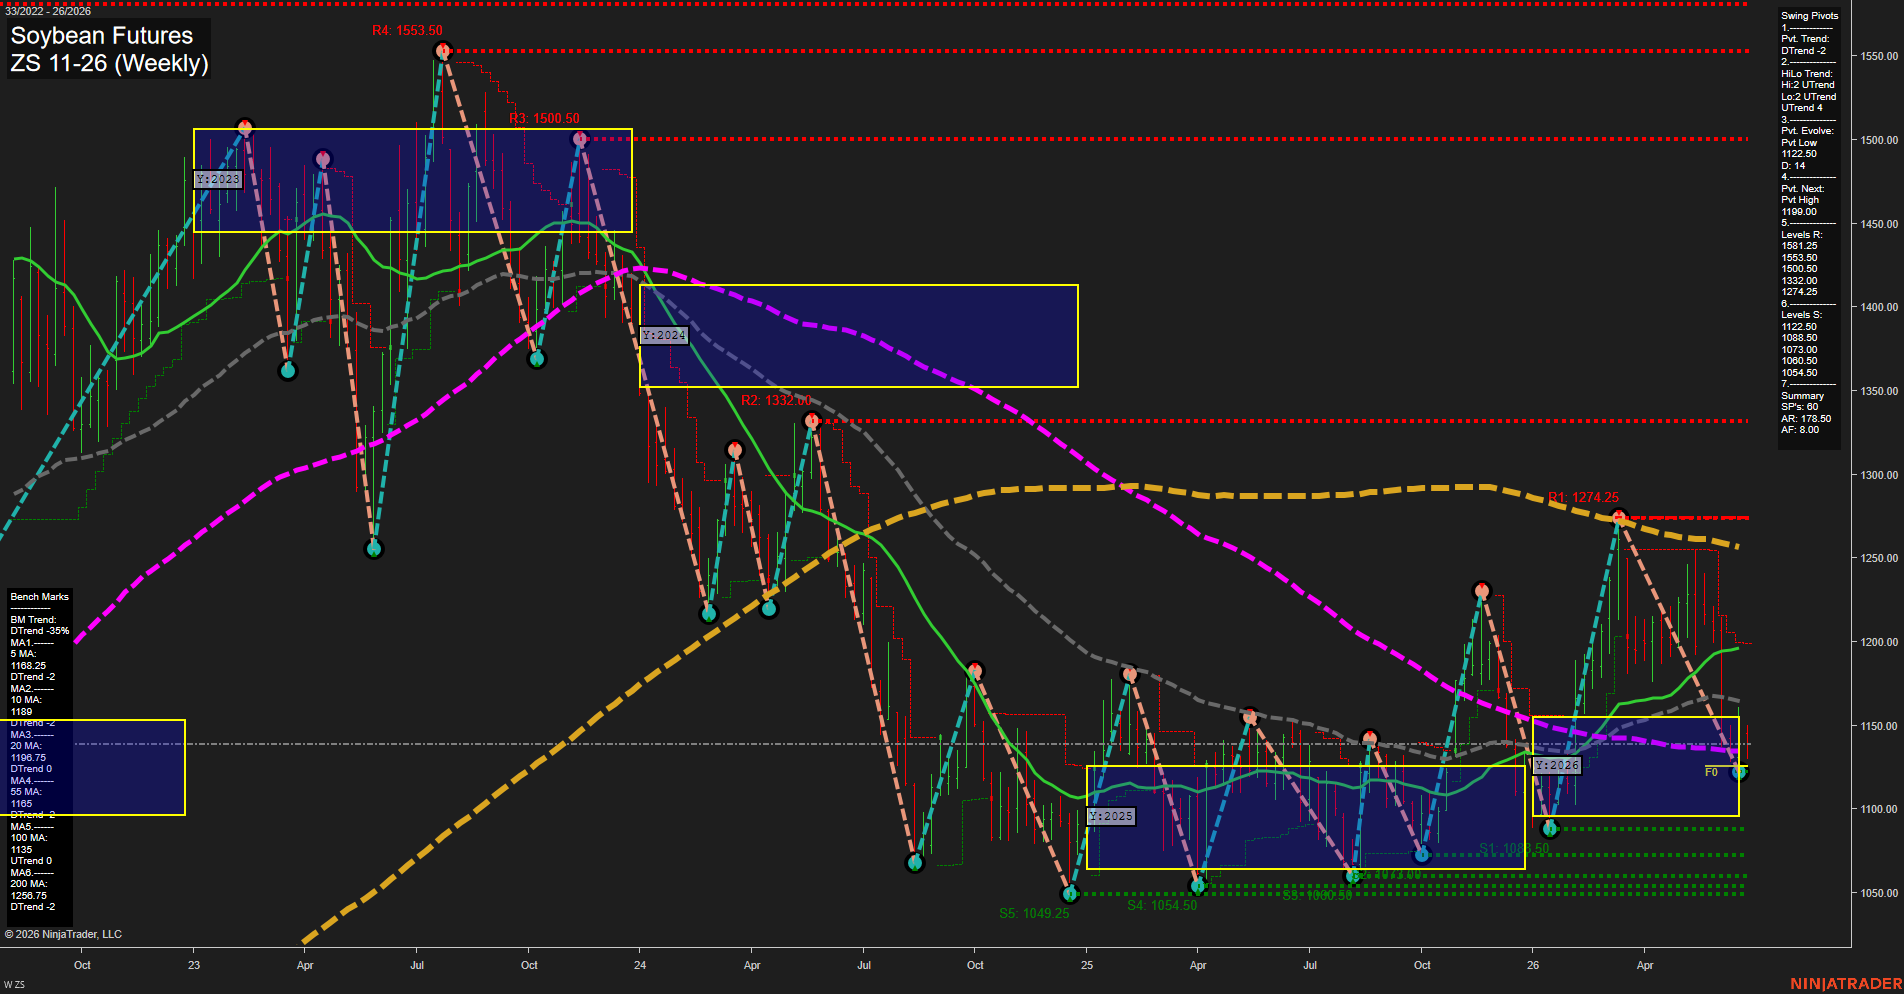Click the Bench Marks panel heading
Viewport: 1904px width, 994px height.
(40, 597)
